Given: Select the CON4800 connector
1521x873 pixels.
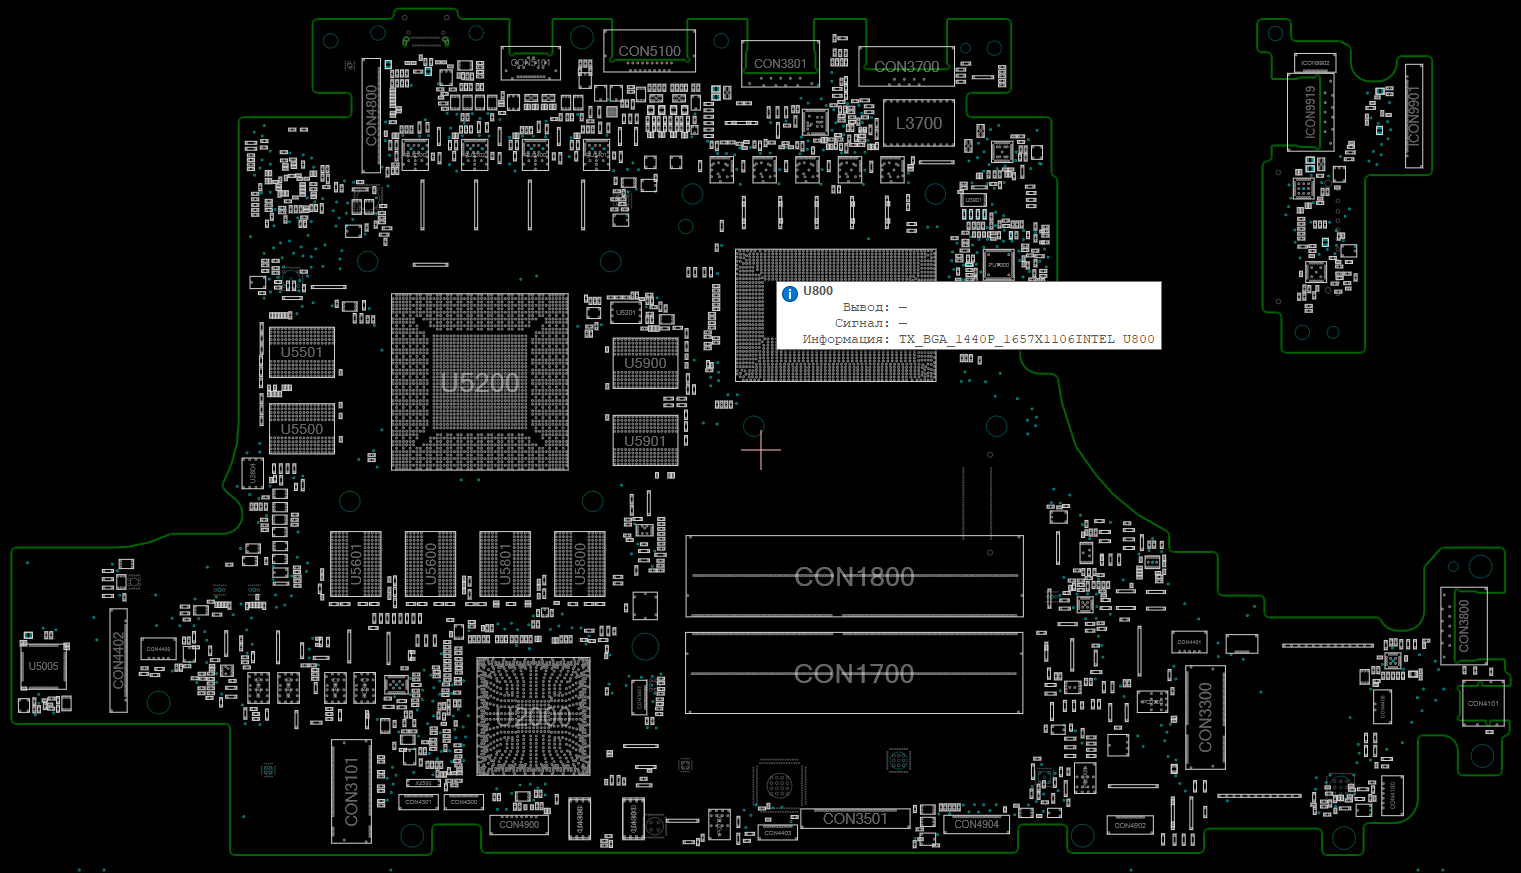Looking at the screenshot, I should point(371,115).
